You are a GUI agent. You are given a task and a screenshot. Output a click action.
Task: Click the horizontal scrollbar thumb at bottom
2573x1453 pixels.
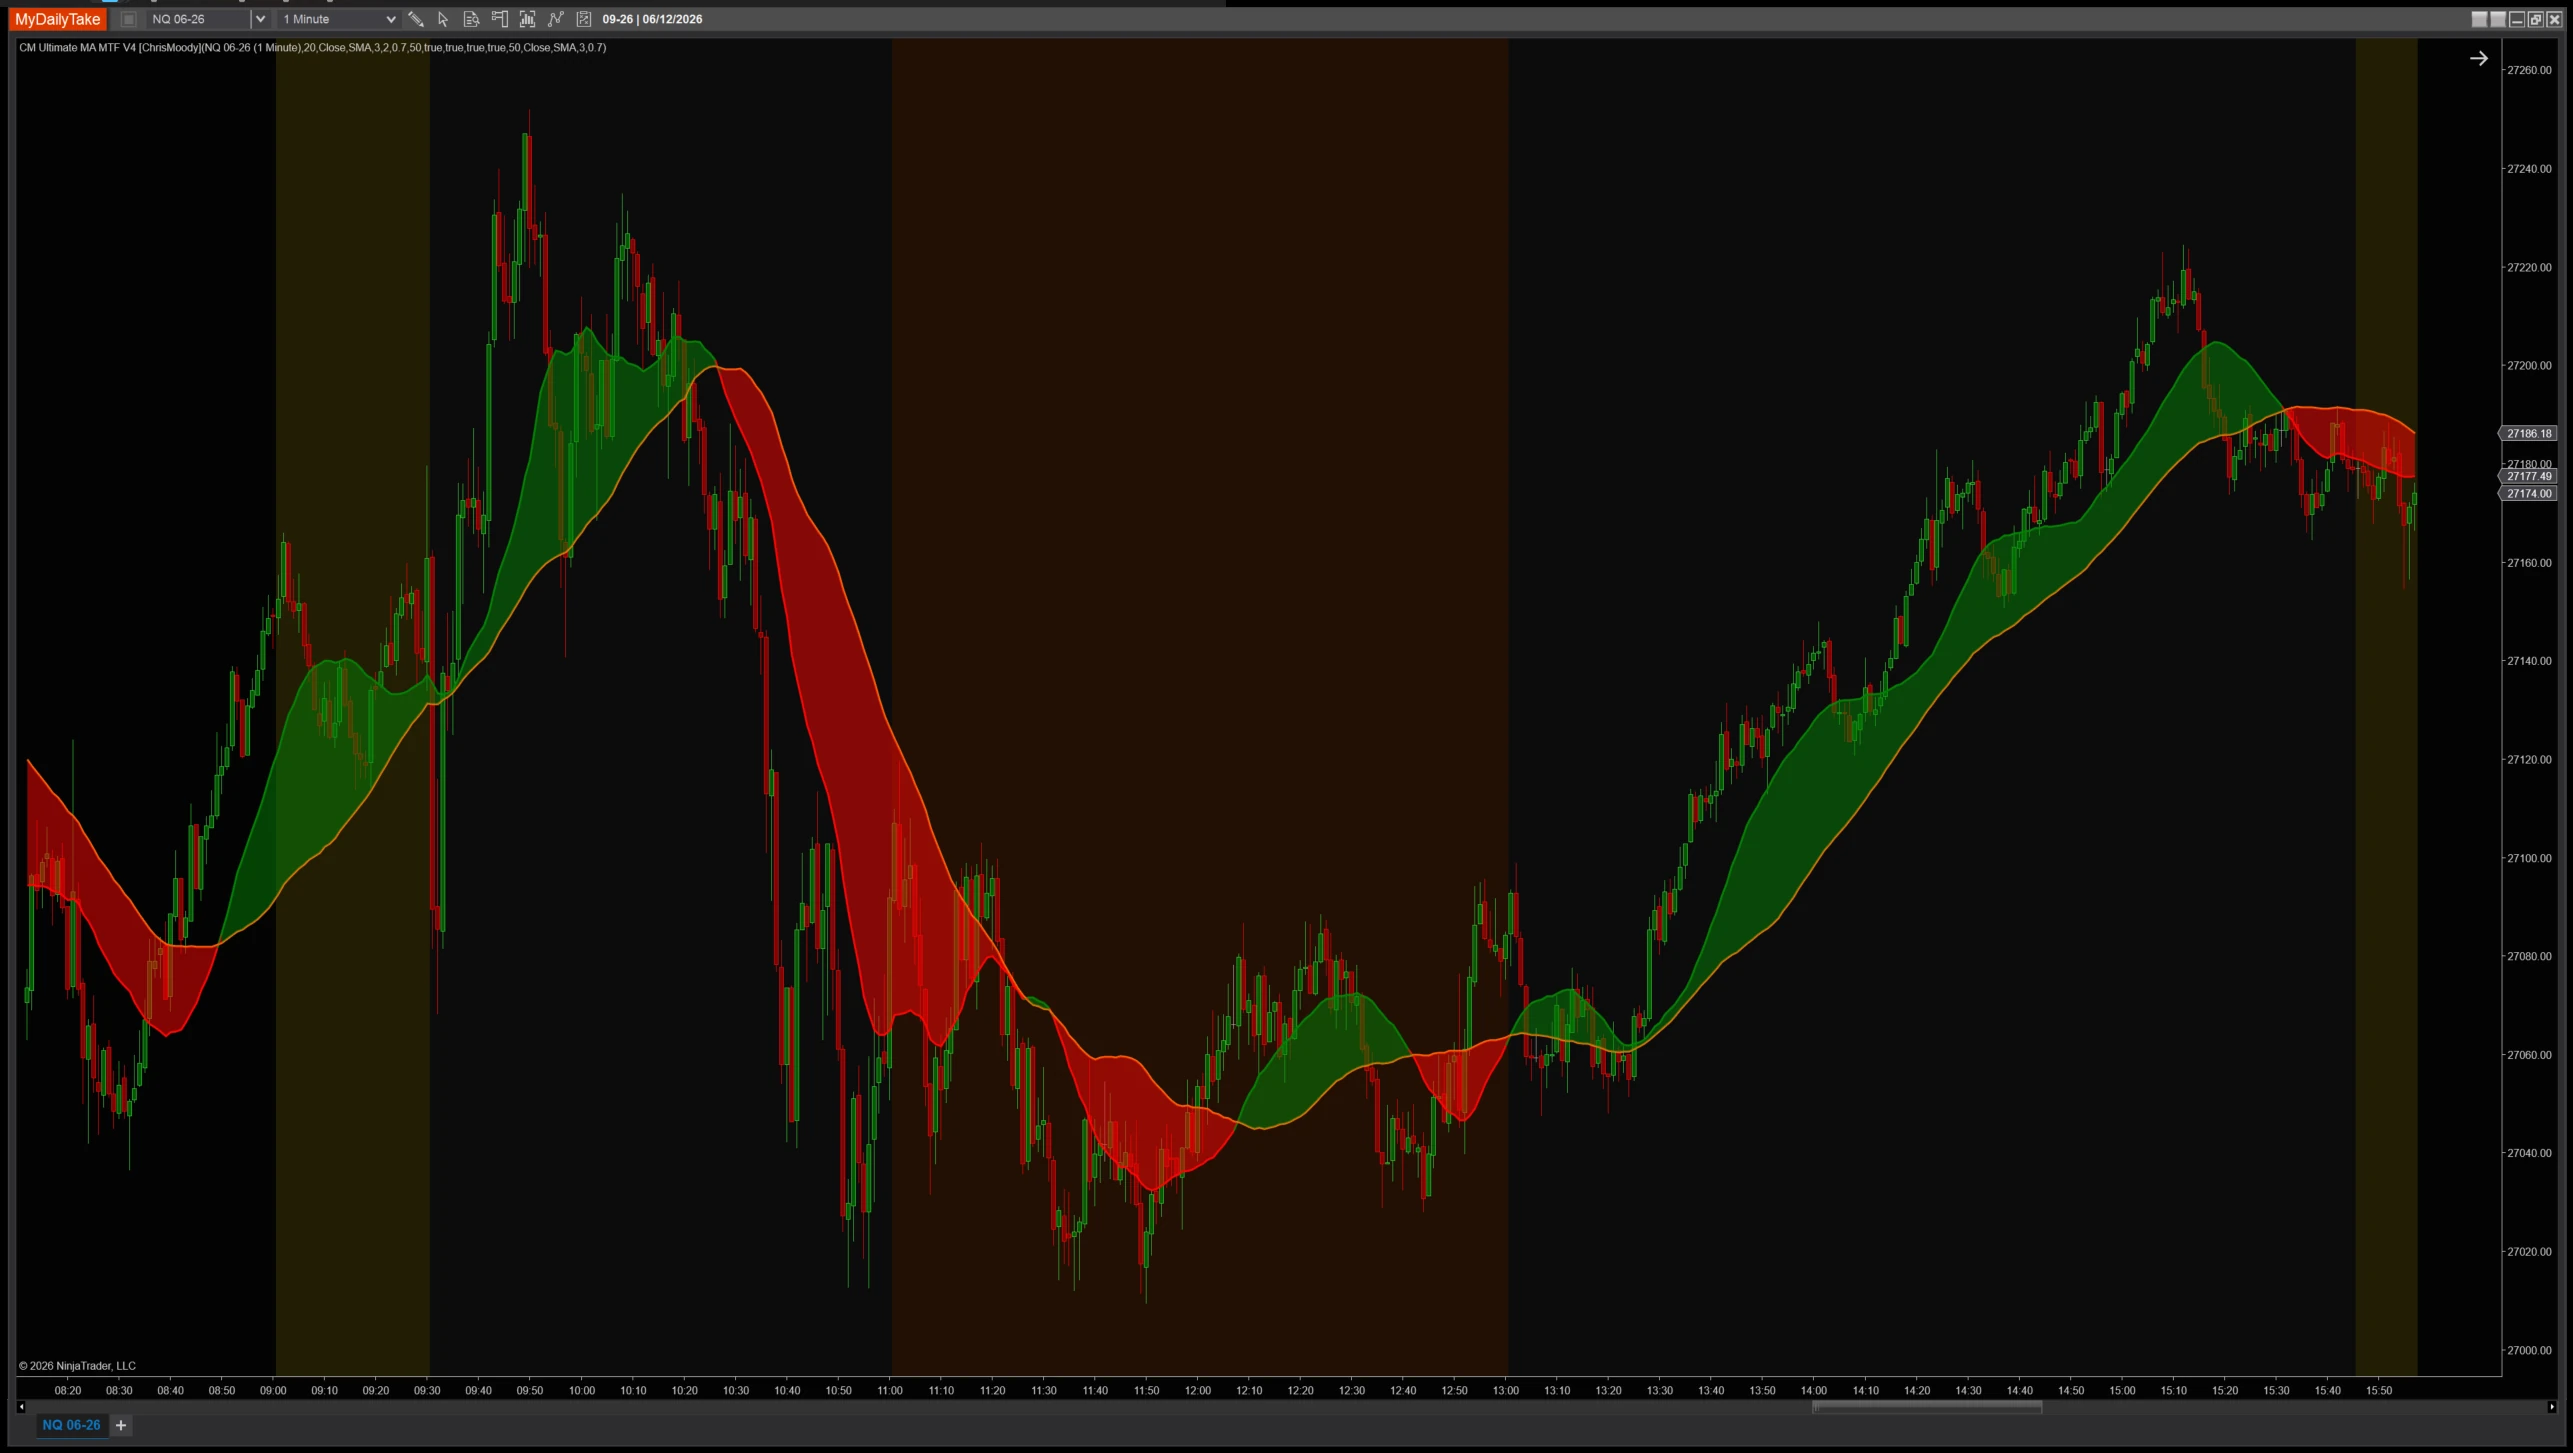click(x=1927, y=1406)
